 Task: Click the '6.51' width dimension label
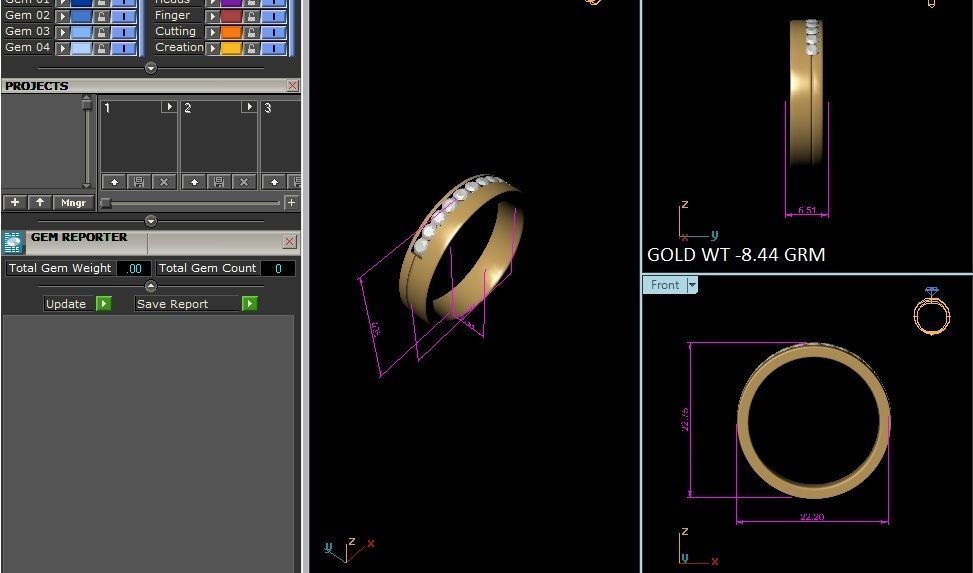[807, 210]
